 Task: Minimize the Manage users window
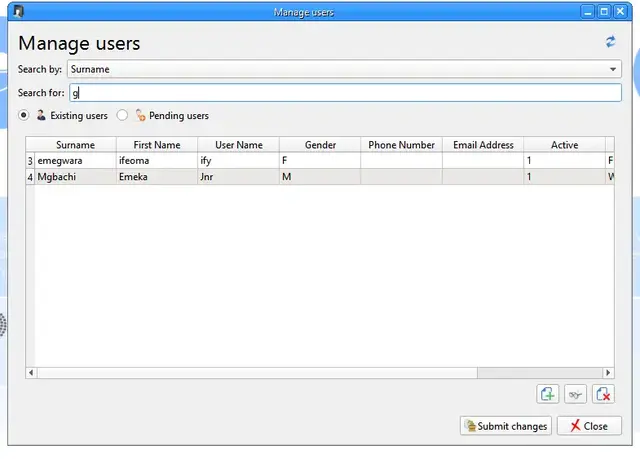[x=588, y=11]
